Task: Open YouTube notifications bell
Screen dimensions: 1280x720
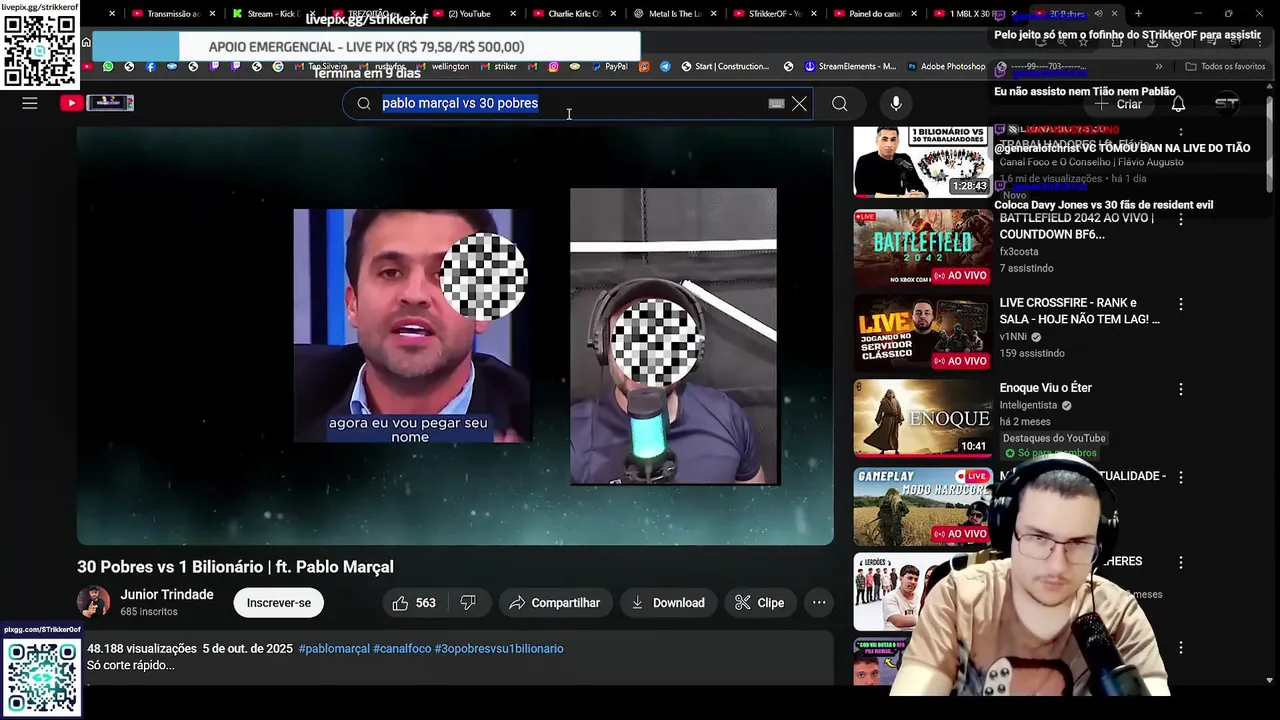Action: (1178, 103)
